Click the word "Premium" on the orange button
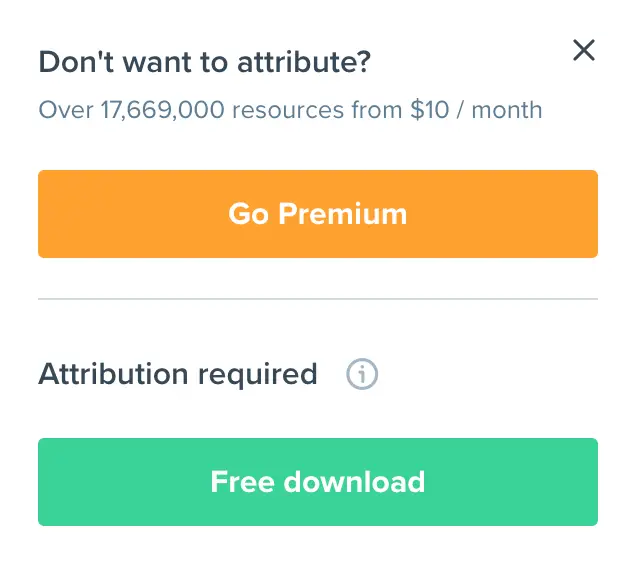 [342, 213]
